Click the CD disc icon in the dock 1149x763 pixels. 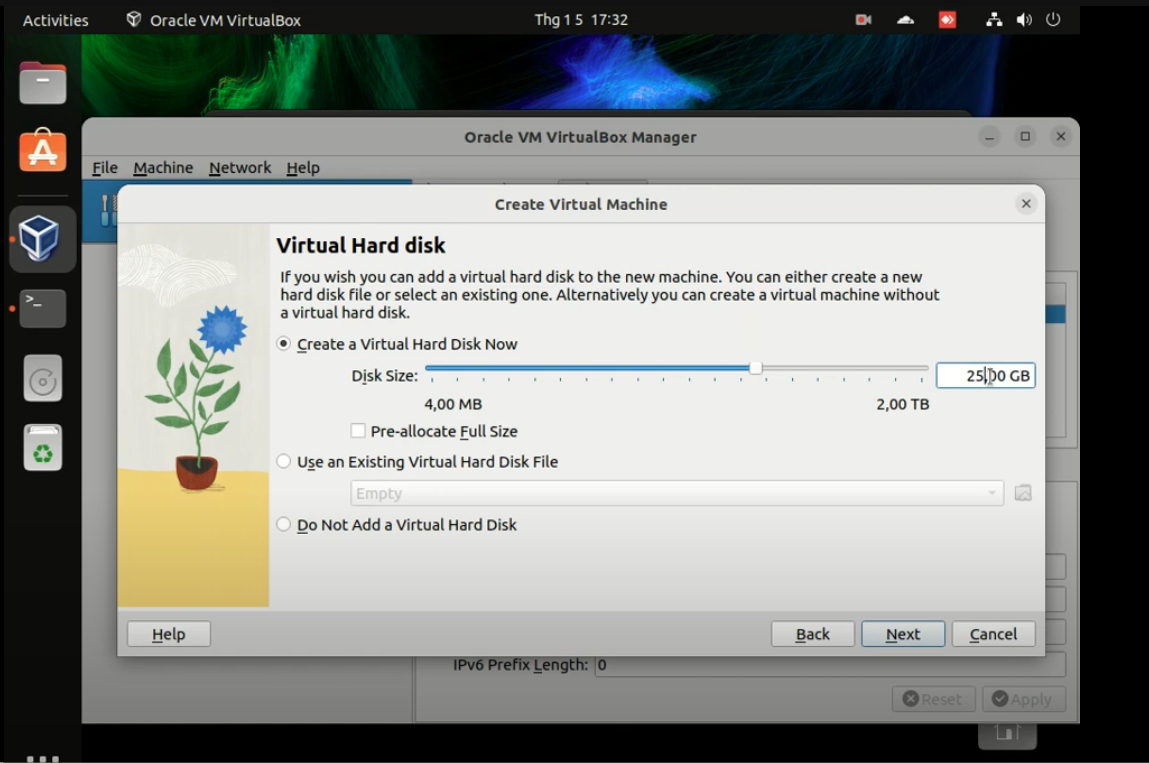[42, 378]
